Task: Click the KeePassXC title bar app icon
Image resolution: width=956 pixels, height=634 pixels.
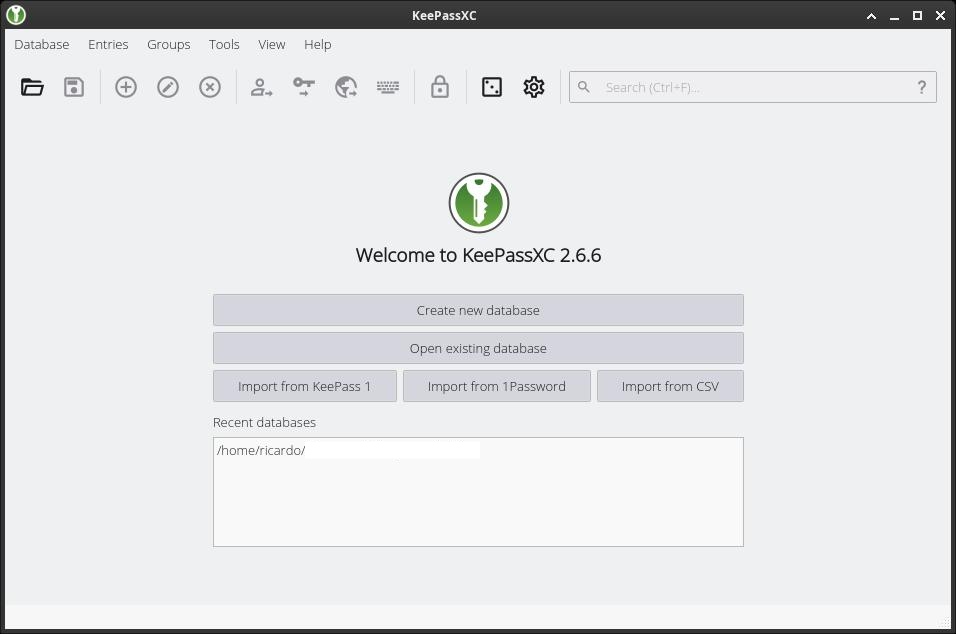Action: tap(16, 15)
